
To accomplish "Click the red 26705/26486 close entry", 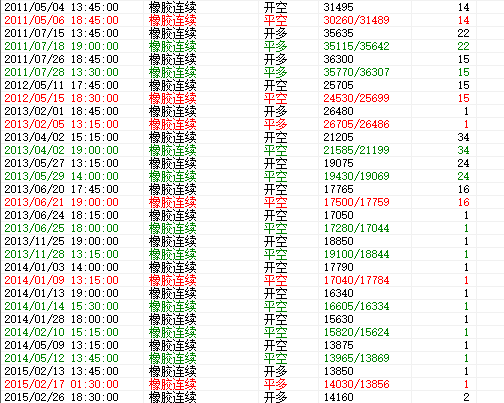I will (x=356, y=124).
